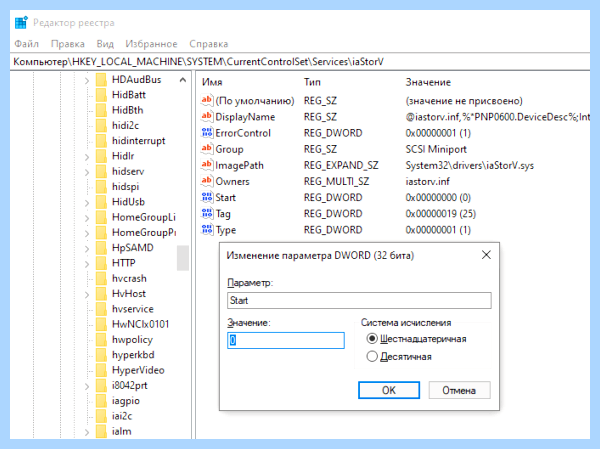
Task: Select the HomeGroupP key in the tree
Action: coord(144,232)
